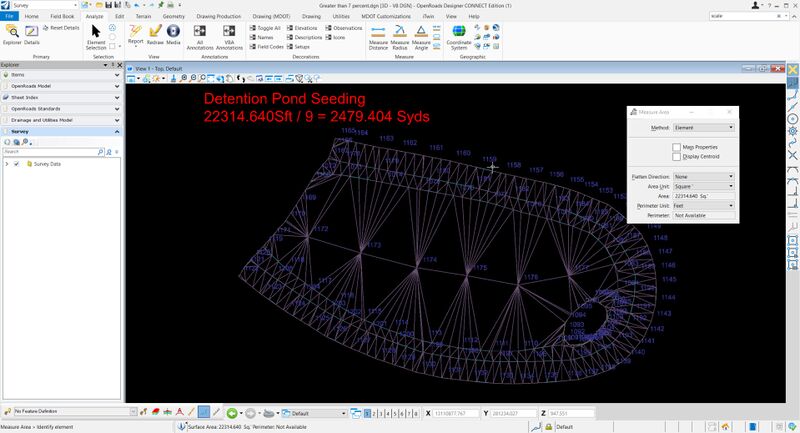Screen dimensions: 800x433
Task: Select the Measure Distance tool
Action: click(378, 37)
